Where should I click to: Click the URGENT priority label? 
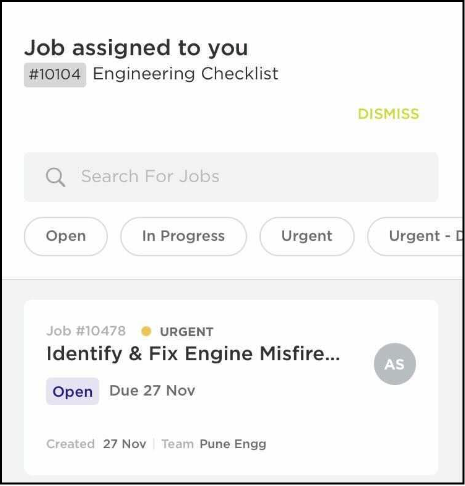click(x=187, y=332)
